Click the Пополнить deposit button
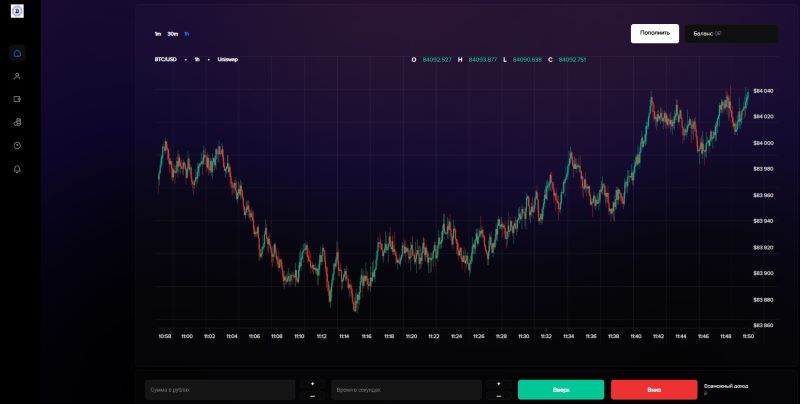Screen dimensions: 800x404 654,33
